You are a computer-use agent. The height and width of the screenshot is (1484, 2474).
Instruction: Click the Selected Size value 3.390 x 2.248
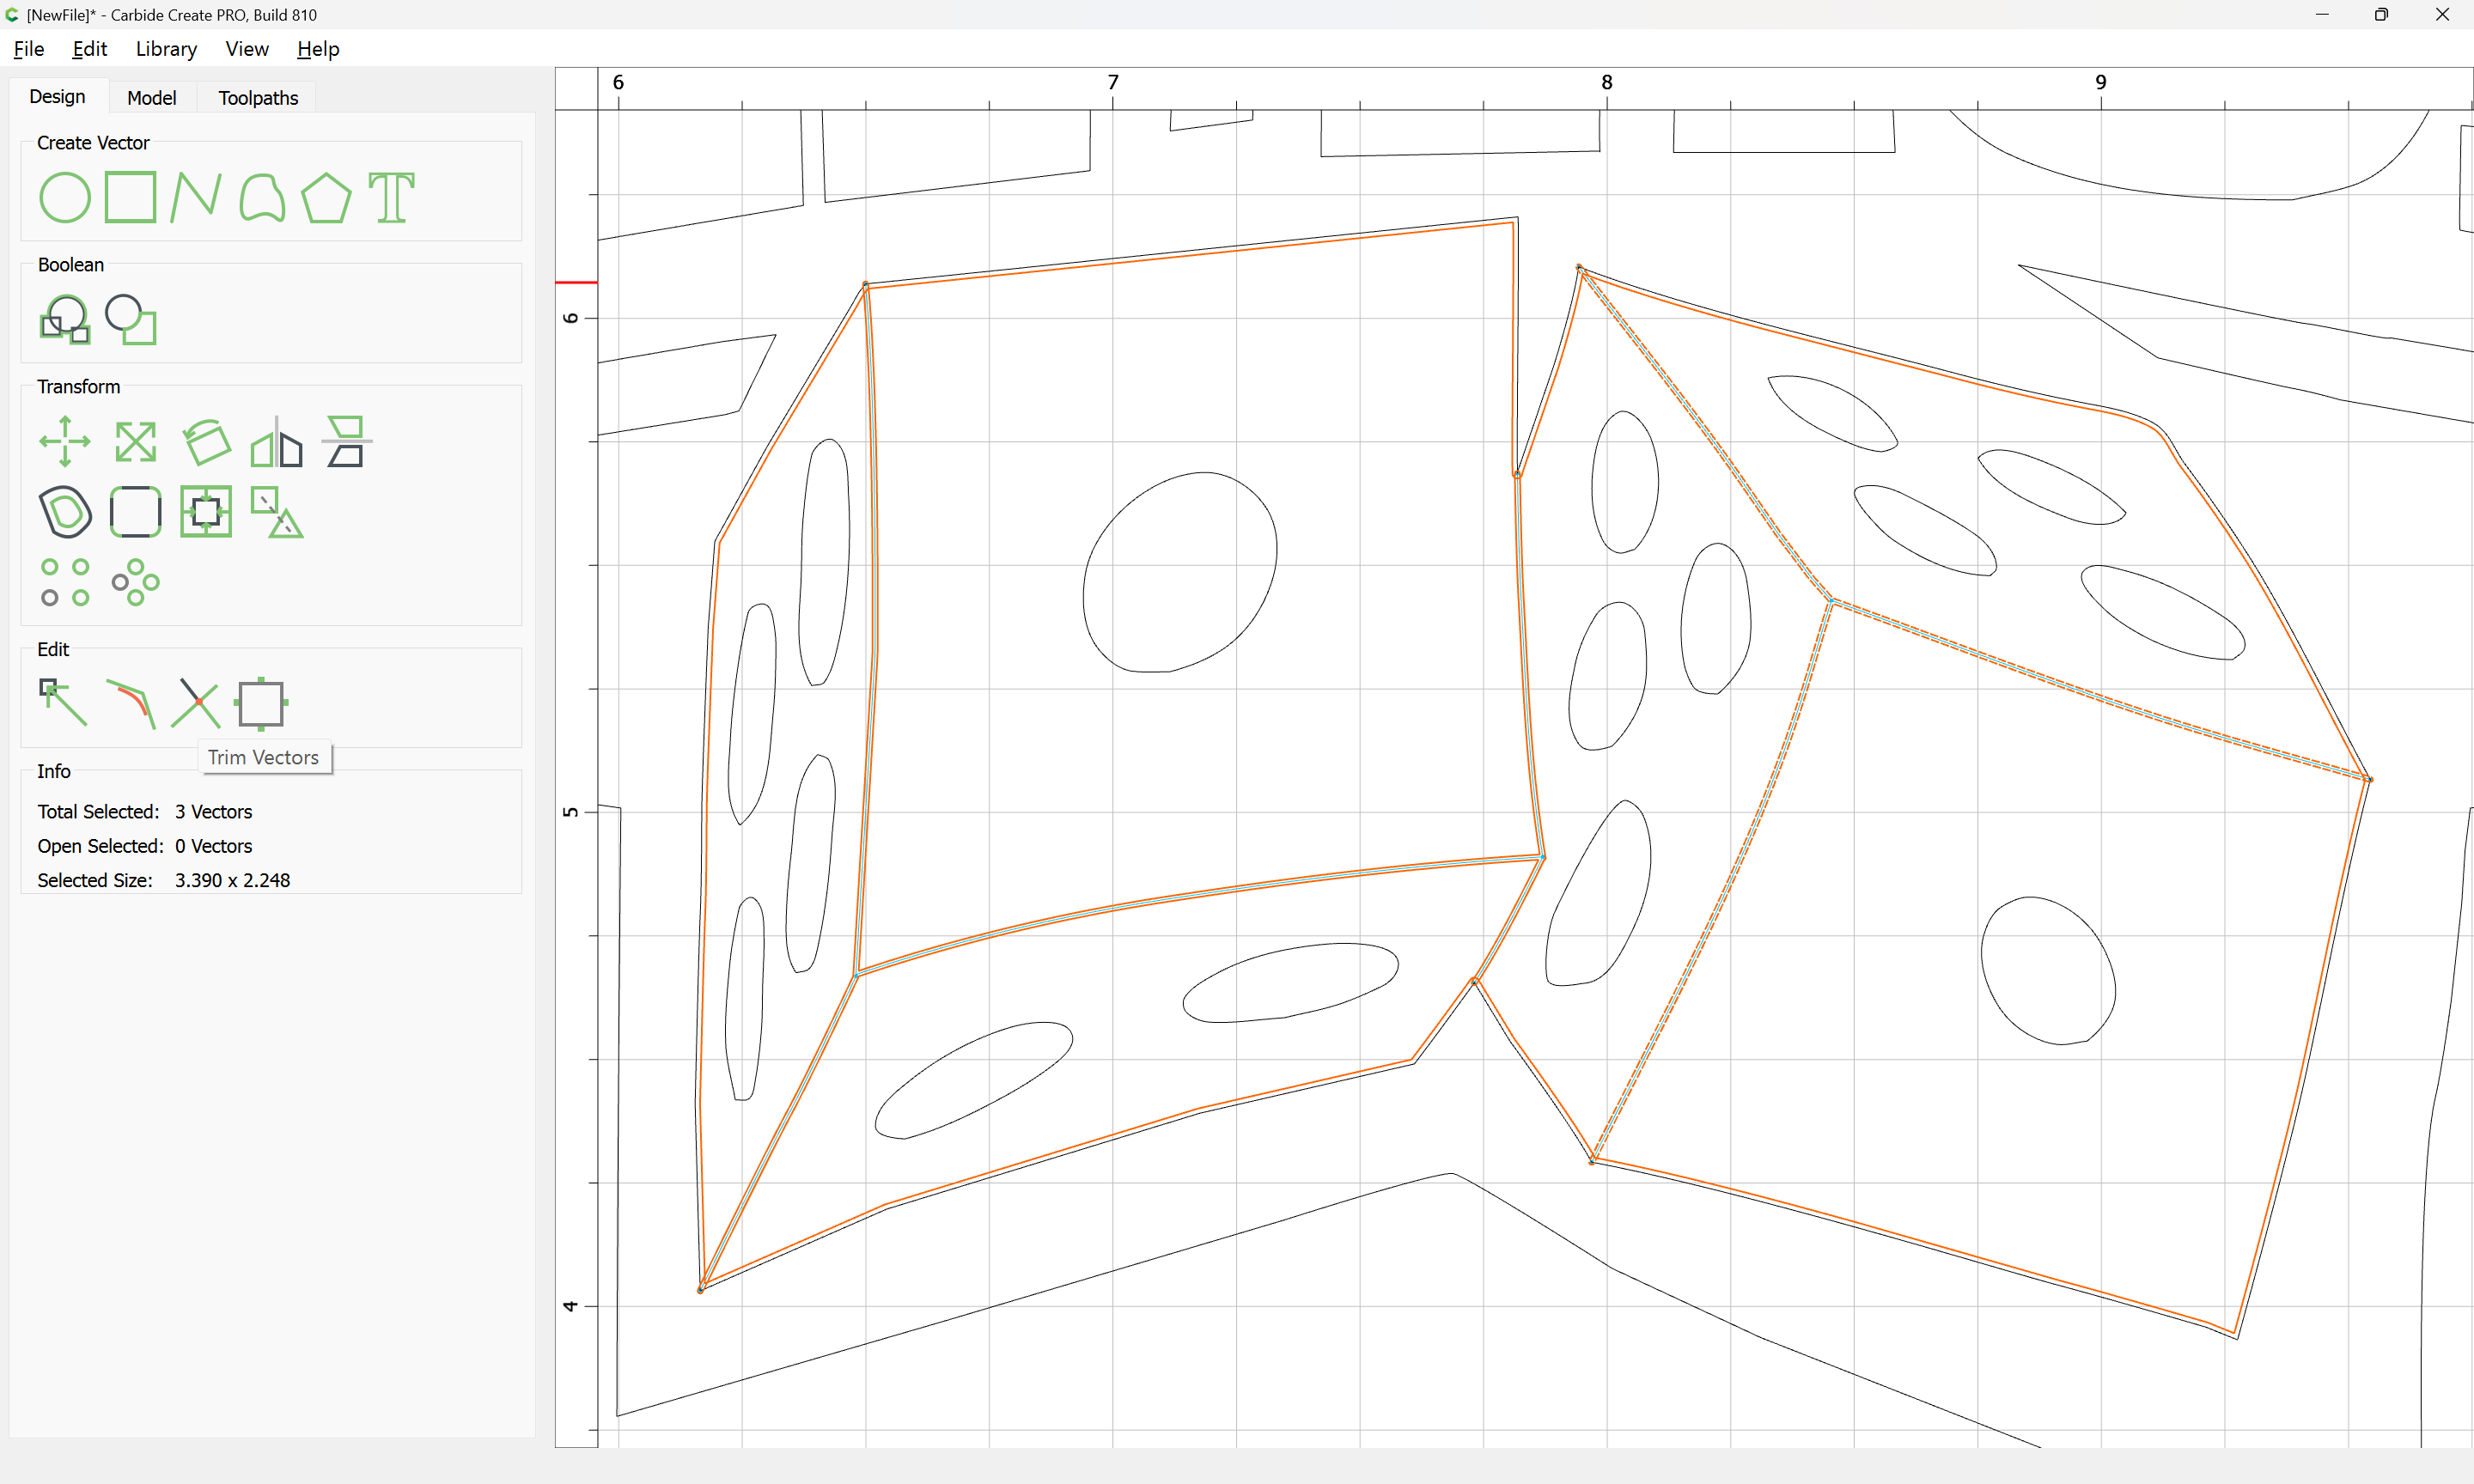tap(232, 880)
